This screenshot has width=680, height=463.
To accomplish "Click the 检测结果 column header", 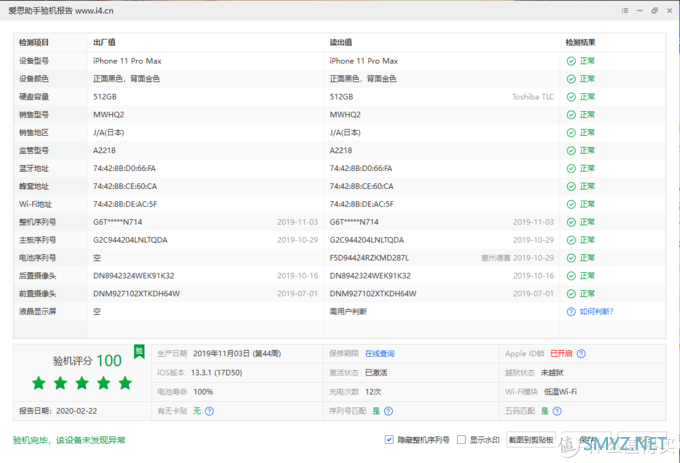I will click(580, 42).
